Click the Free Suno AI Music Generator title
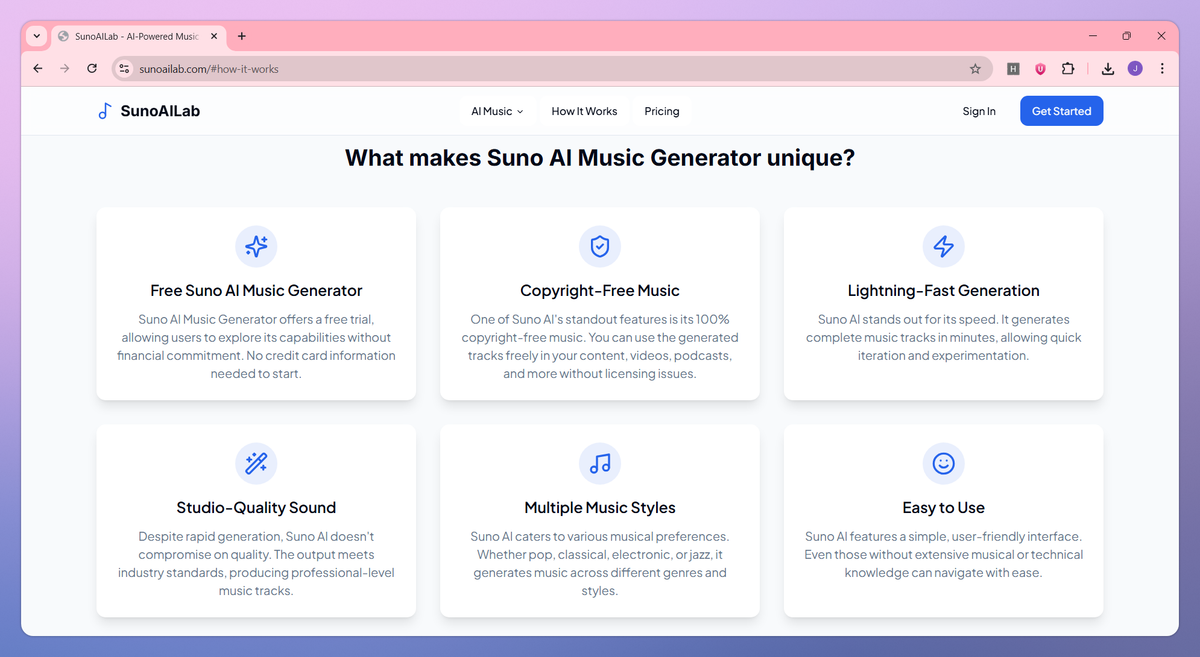 [256, 291]
